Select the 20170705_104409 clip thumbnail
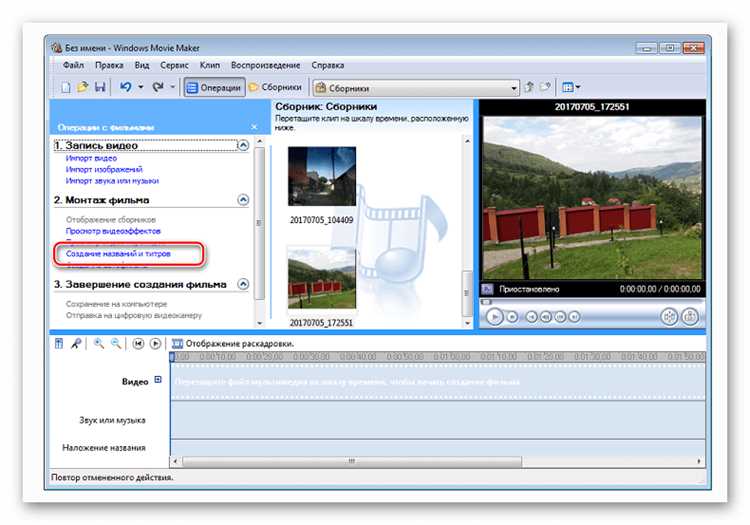The width and height of the screenshot is (750, 525). tap(322, 176)
